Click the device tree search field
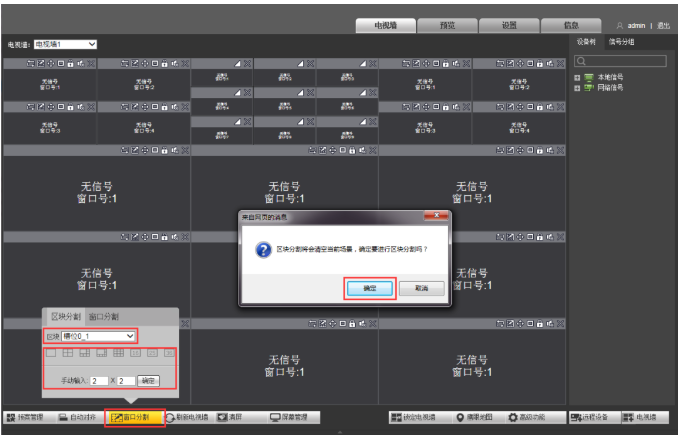 [627, 61]
